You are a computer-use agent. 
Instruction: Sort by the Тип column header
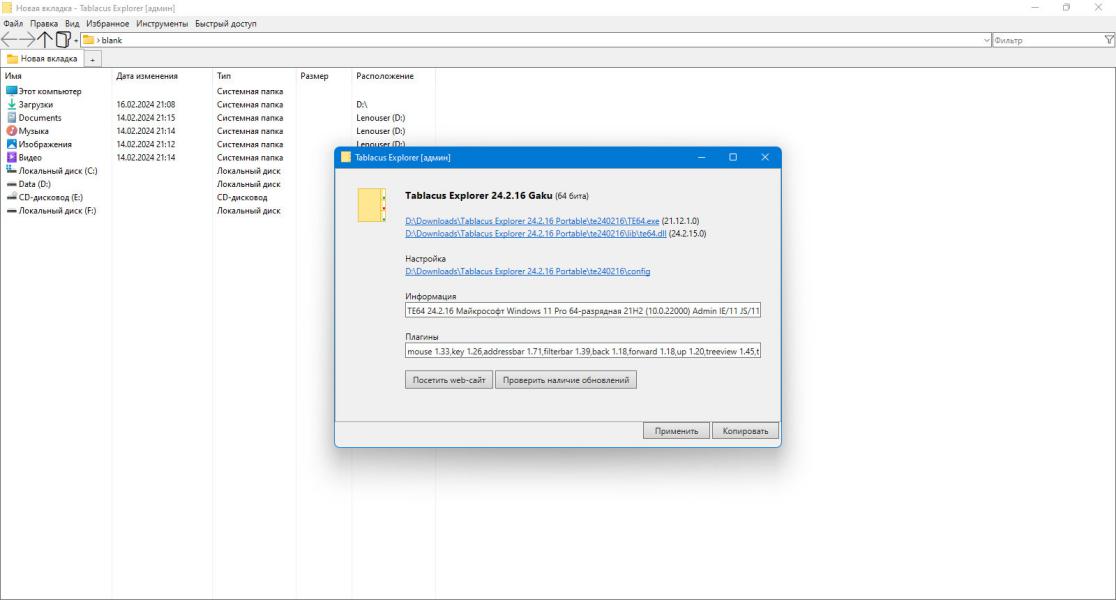click(223, 76)
